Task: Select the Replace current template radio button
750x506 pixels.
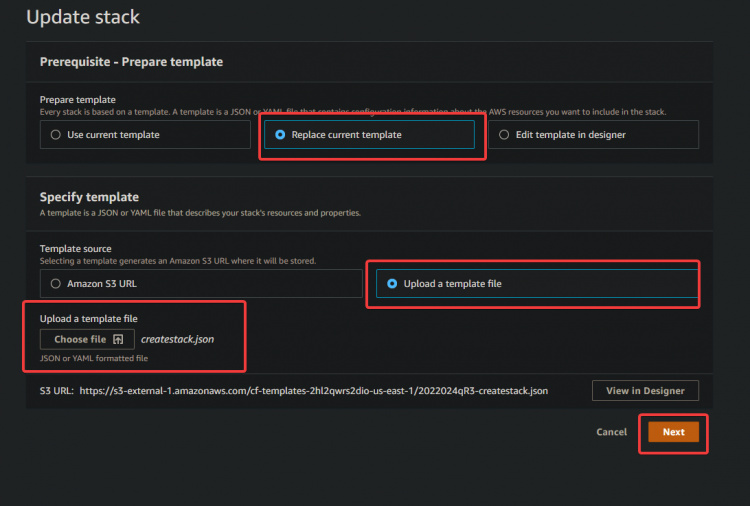Action: [x=280, y=134]
